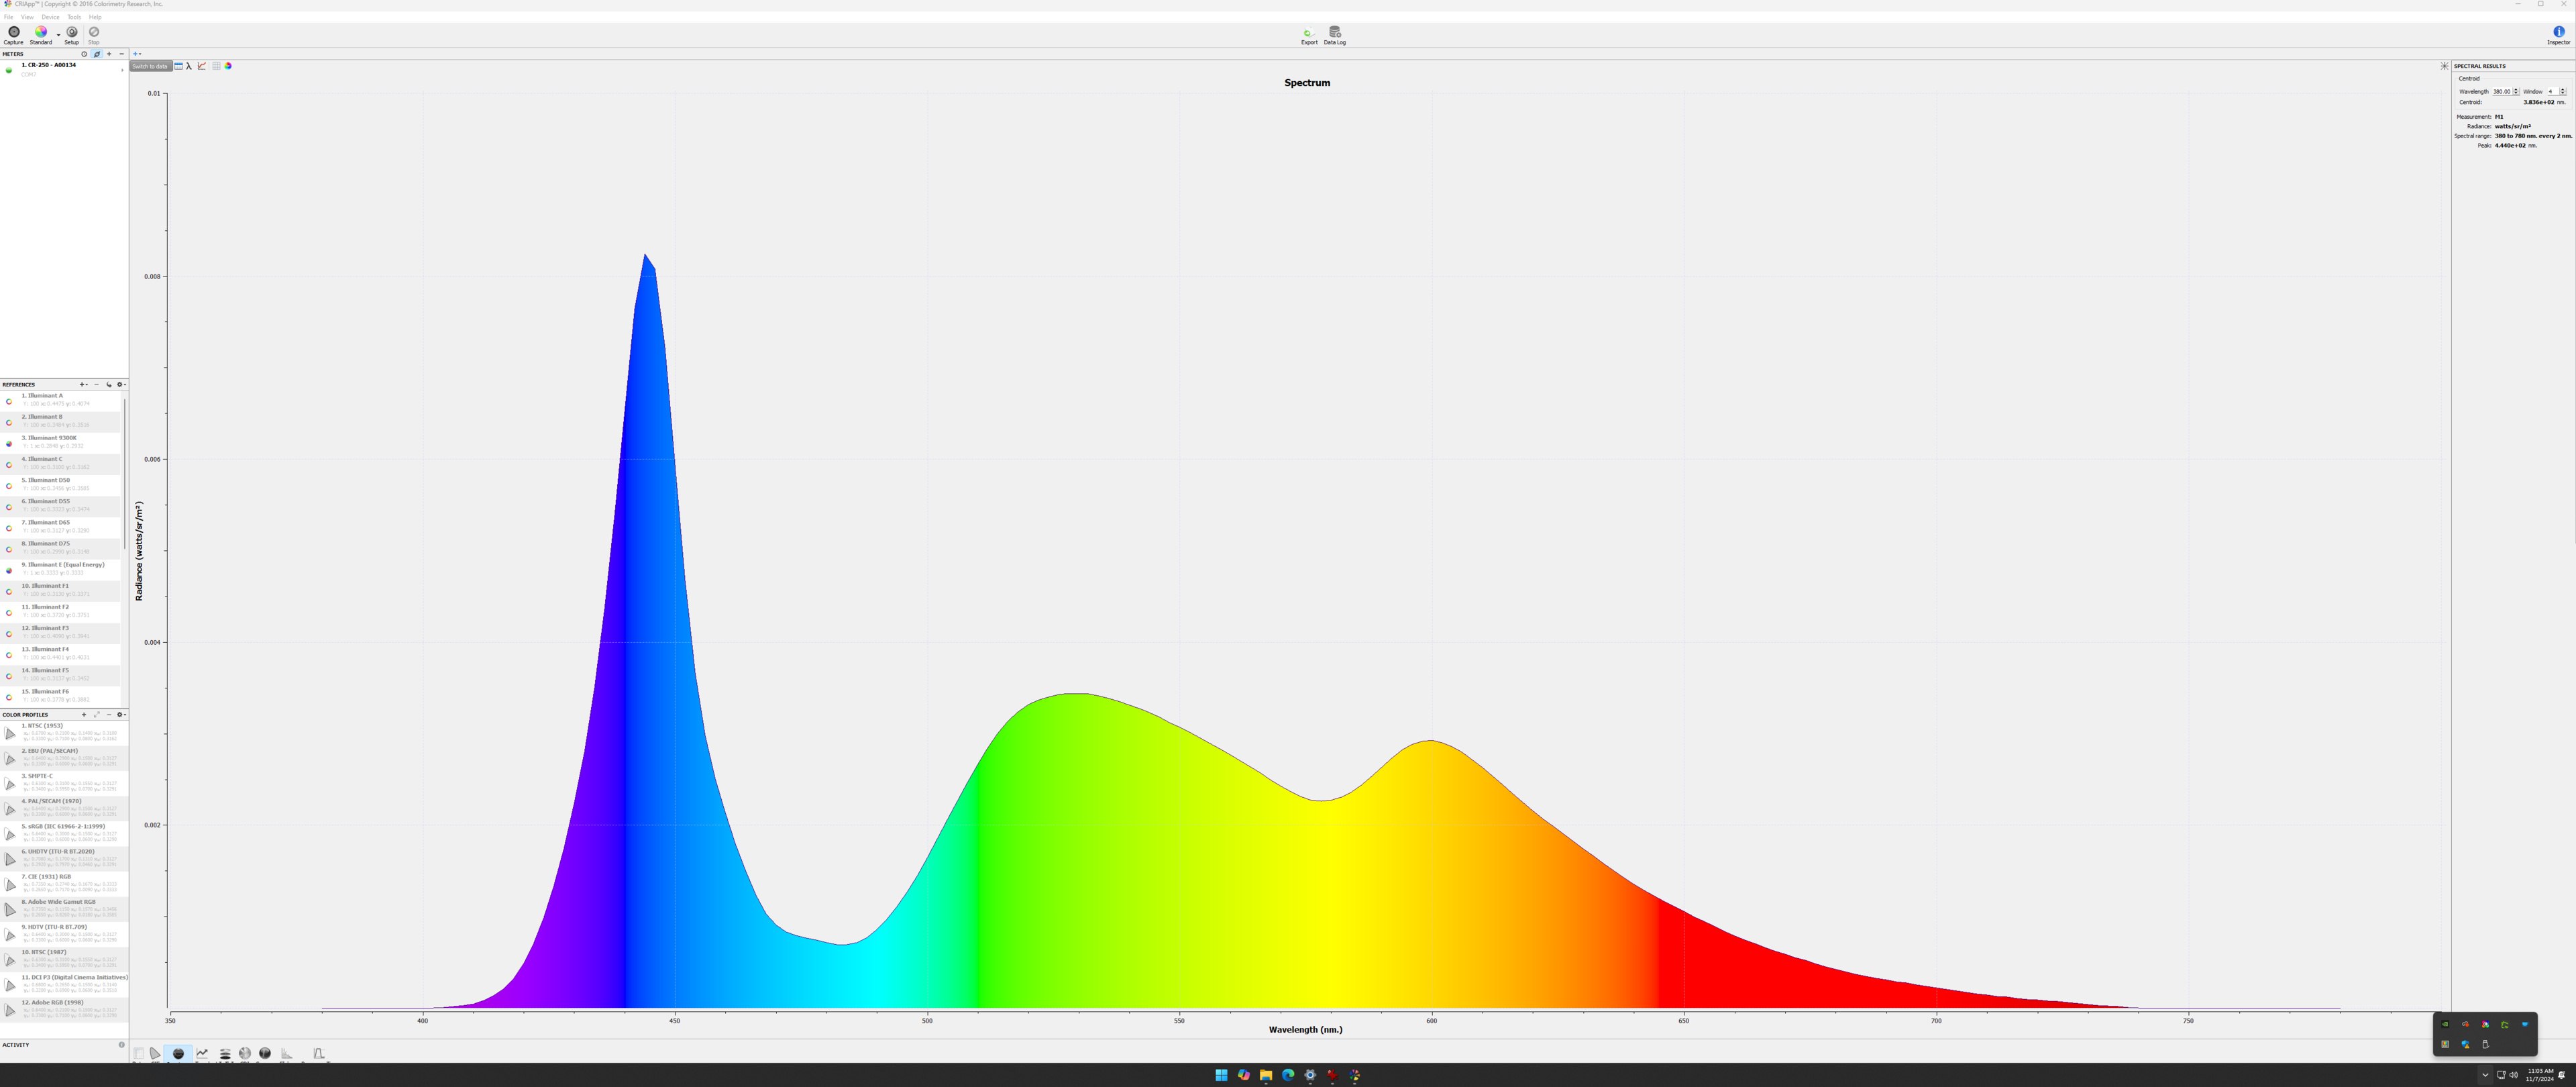
Task: Click the dark sphere T view tab icon
Action: click(x=265, y=1053)
